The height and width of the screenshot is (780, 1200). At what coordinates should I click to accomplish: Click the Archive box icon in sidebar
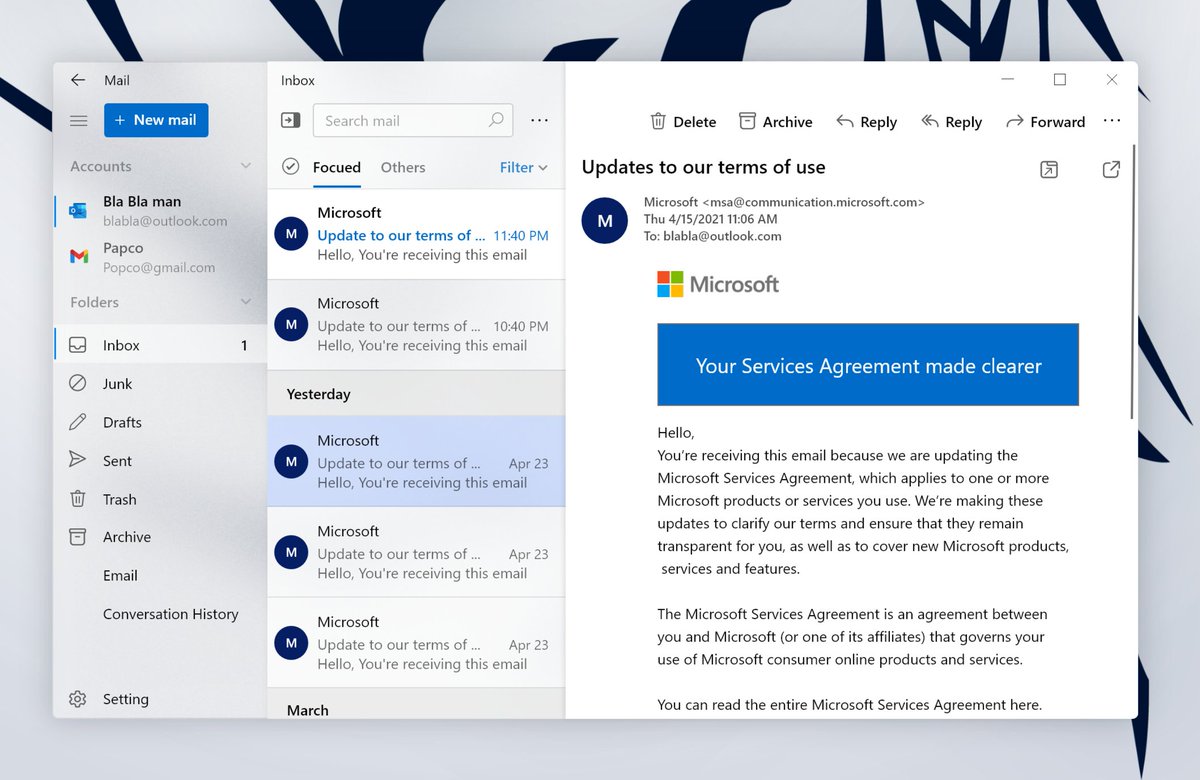click(x=78, y=537)
